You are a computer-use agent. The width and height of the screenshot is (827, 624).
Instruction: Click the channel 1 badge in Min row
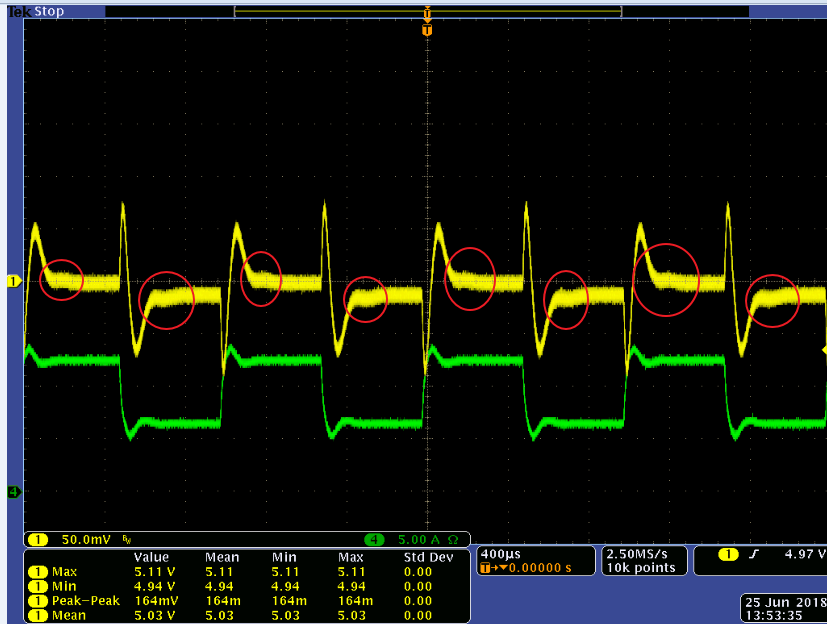coord(37,586)
